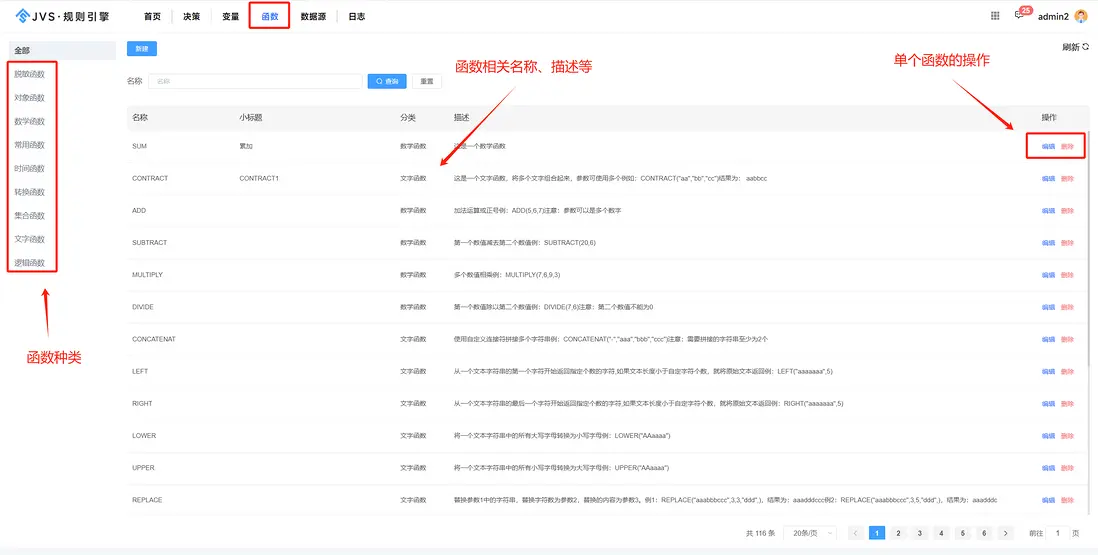The width and height of the screenshot is (1098, 555).
Task: Click the 分类 column header
Action: point(408,118)
